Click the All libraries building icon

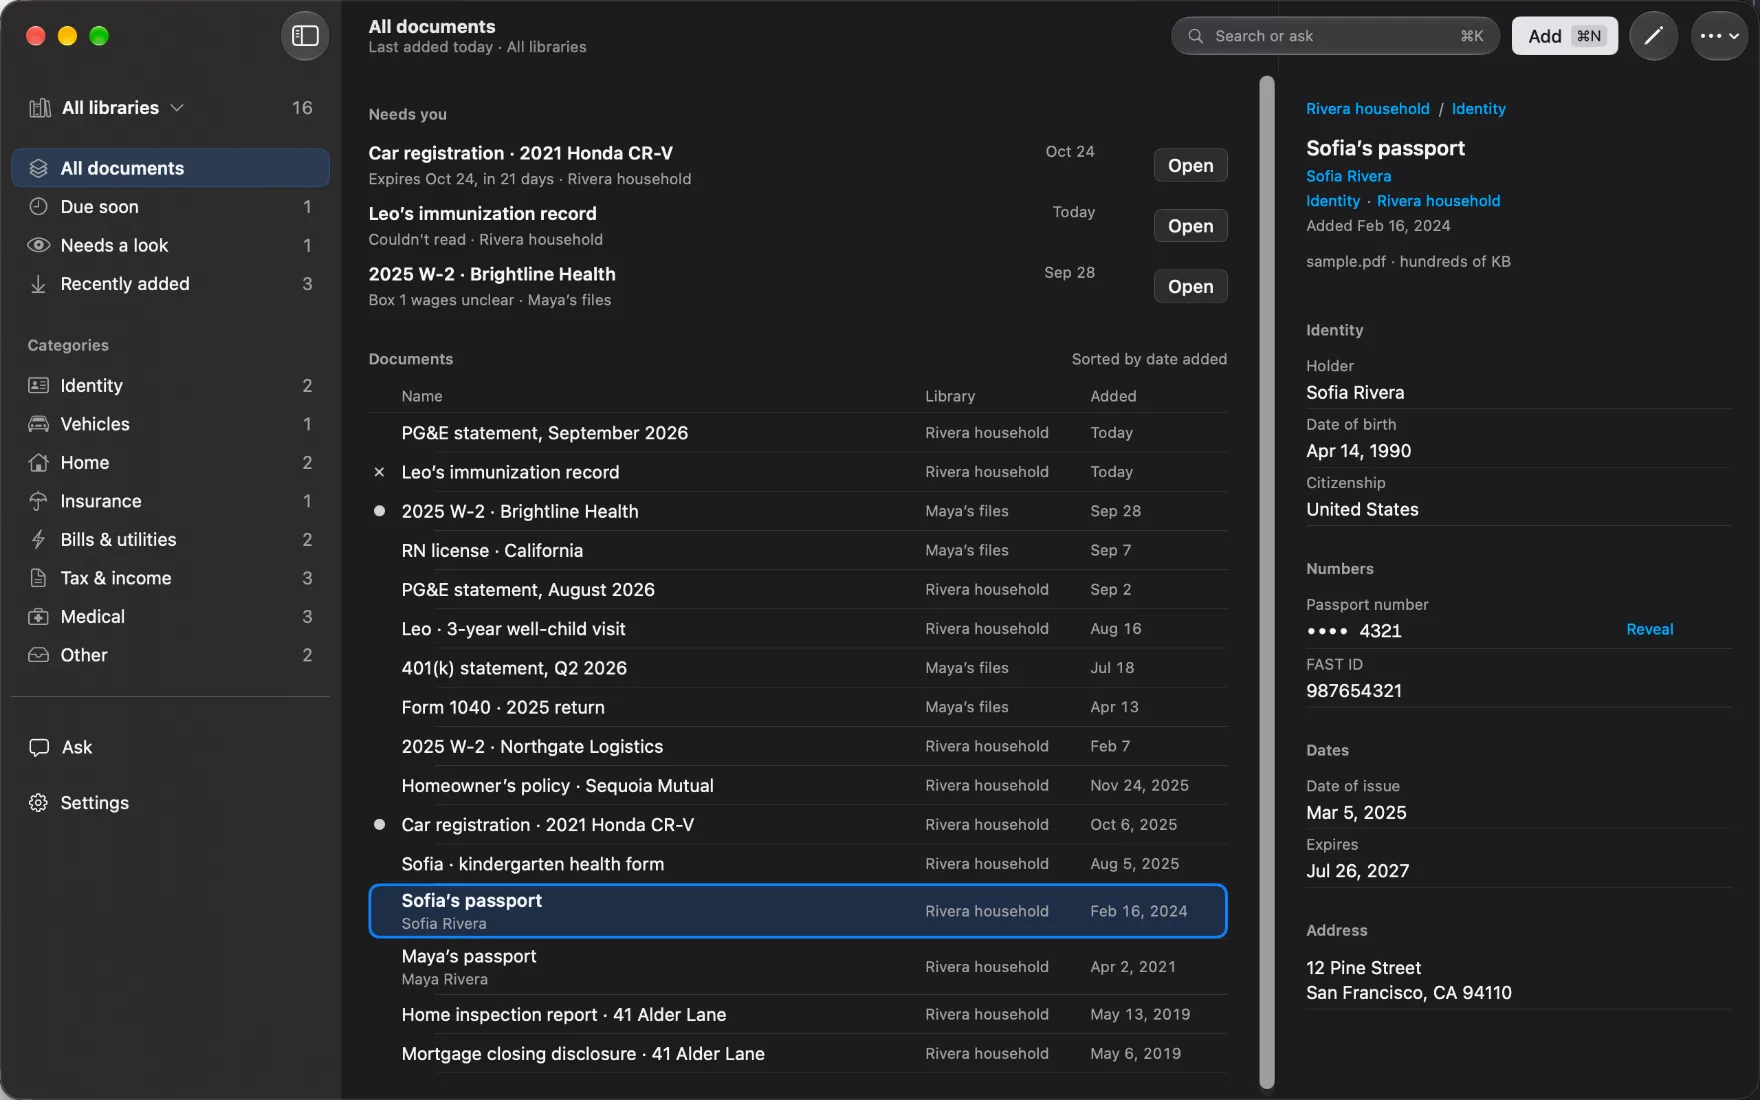click(40, 108)
